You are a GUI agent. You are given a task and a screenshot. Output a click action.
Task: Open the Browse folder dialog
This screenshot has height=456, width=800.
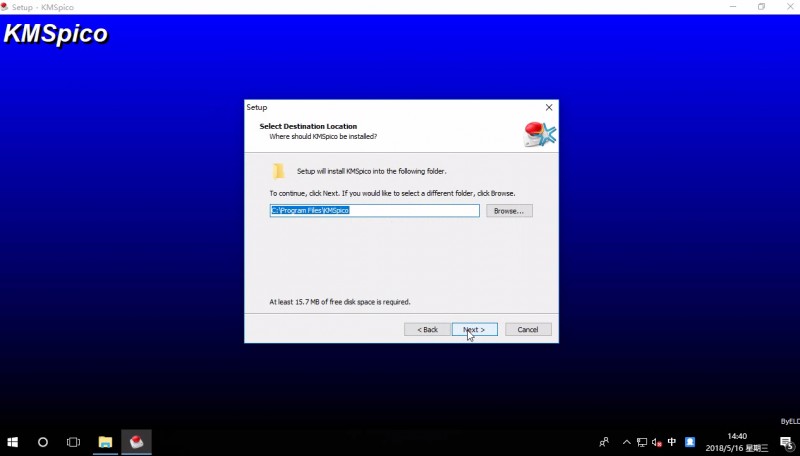click(x=509, y=211)
